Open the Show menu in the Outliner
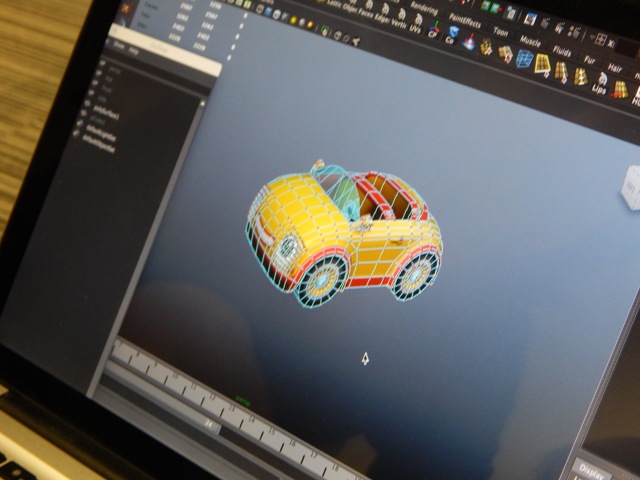This screenshot has width=640, height=480. click(118, 46)
